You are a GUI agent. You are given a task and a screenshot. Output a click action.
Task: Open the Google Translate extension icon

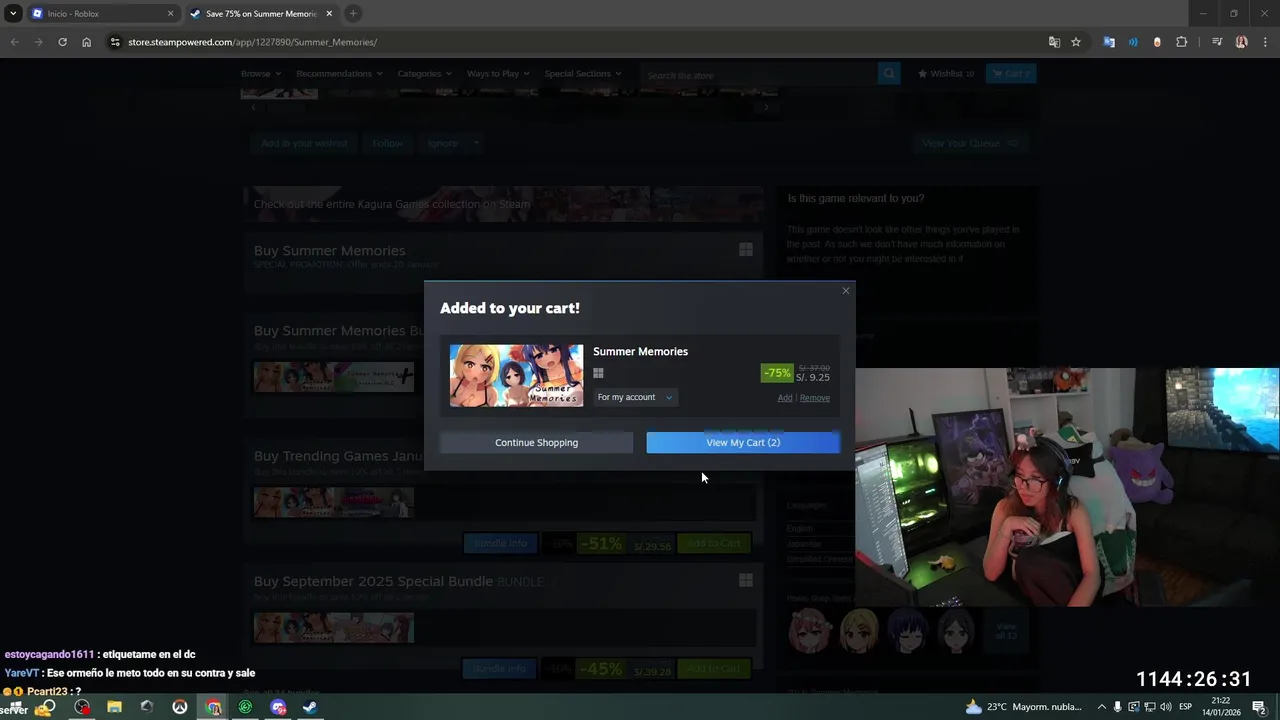coord(1109,42)
